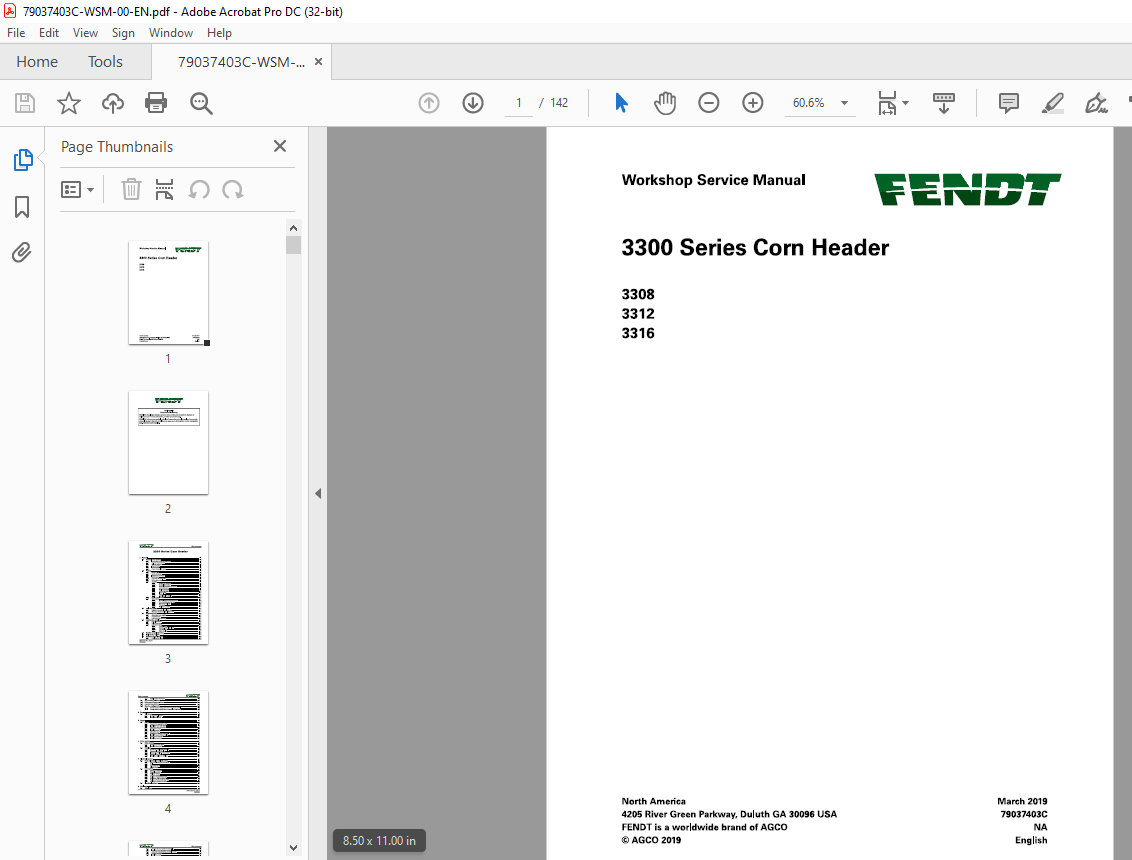Open the Bookmarks panel

22,207
